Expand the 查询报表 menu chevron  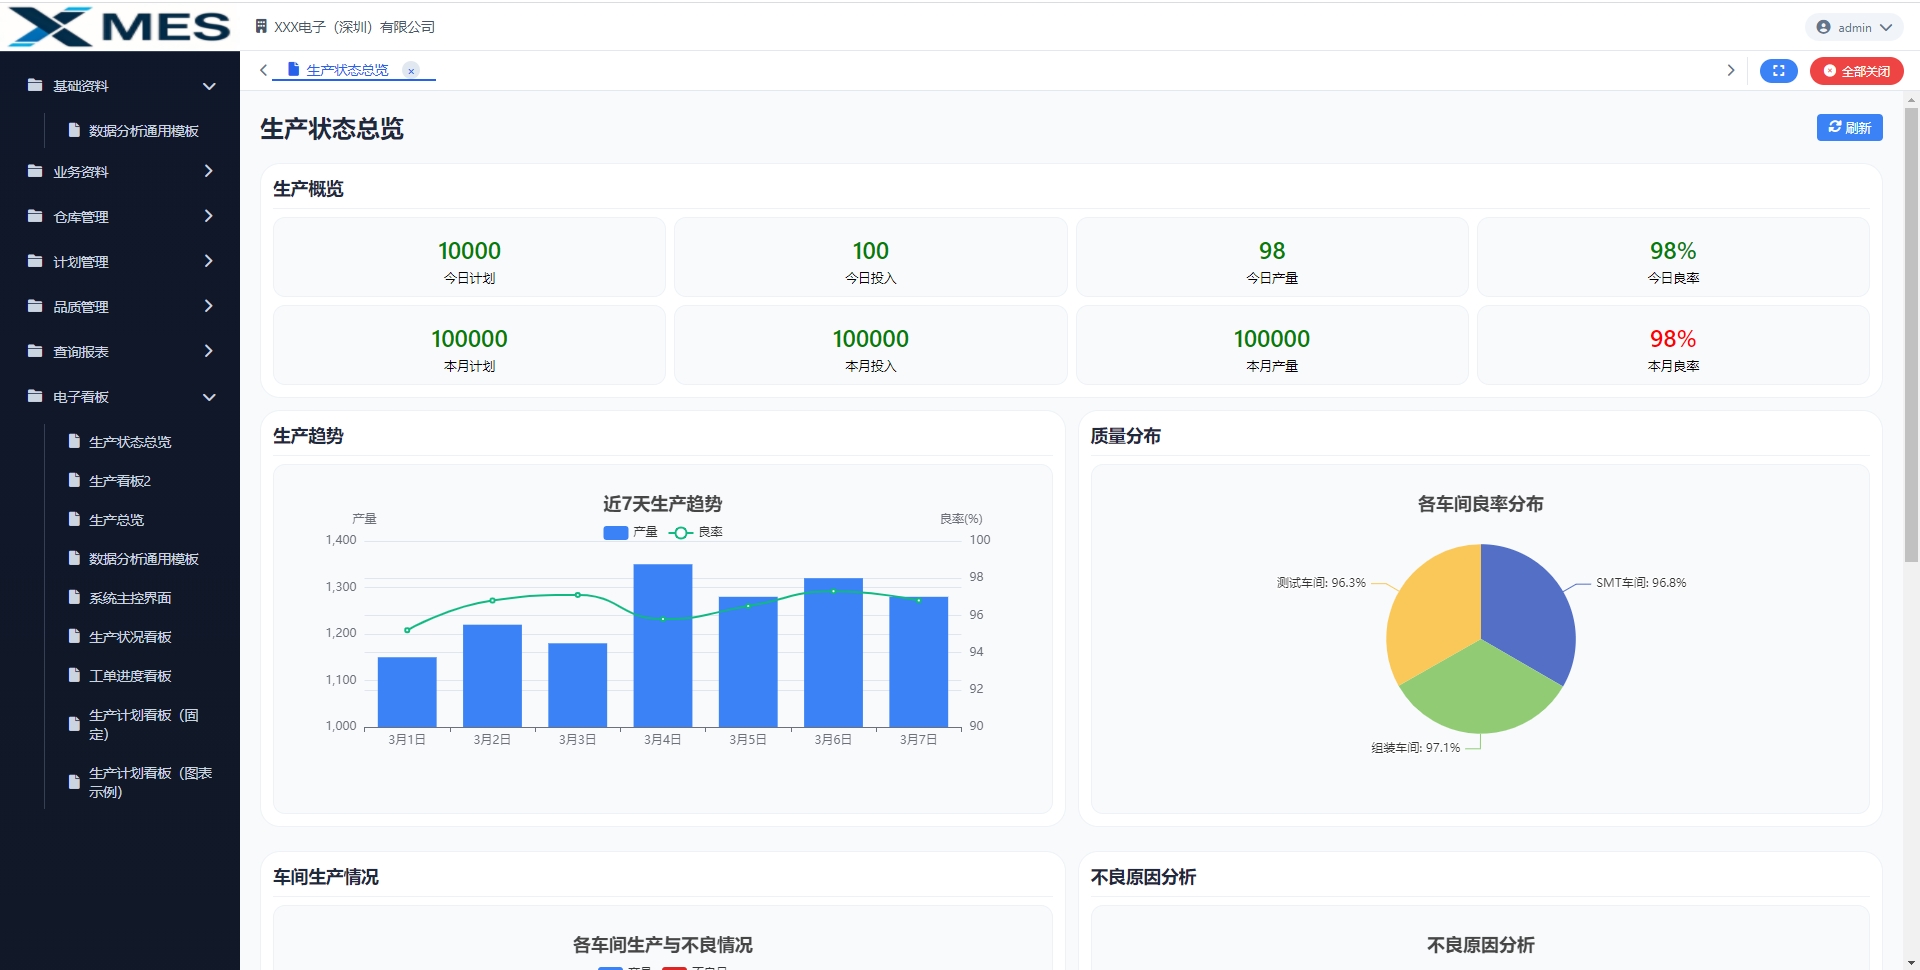pyautogui.click(x=209, y=351)
